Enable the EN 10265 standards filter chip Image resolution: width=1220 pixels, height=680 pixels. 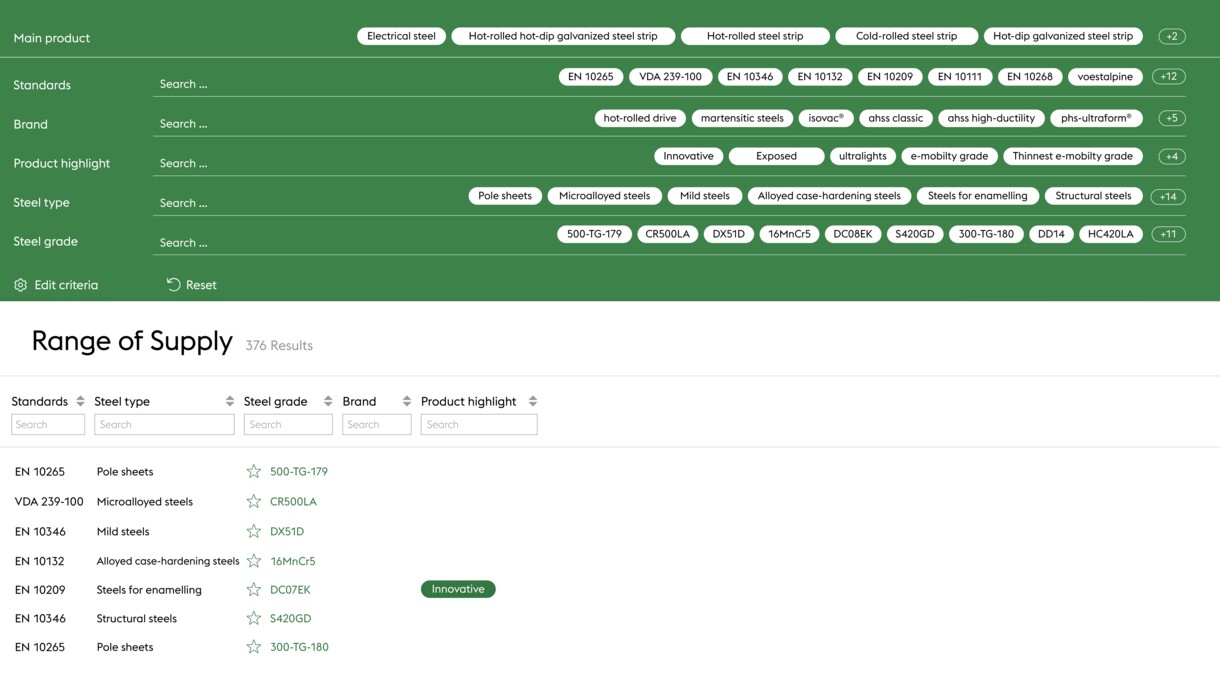(x=591, y=77)
